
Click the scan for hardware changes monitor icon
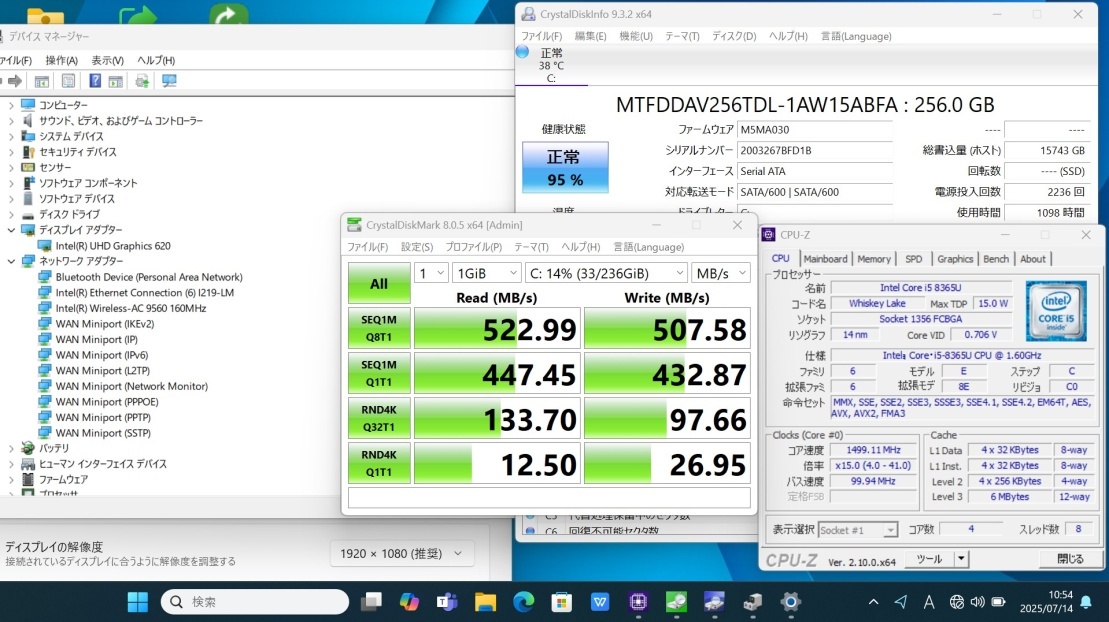point(169,81)
